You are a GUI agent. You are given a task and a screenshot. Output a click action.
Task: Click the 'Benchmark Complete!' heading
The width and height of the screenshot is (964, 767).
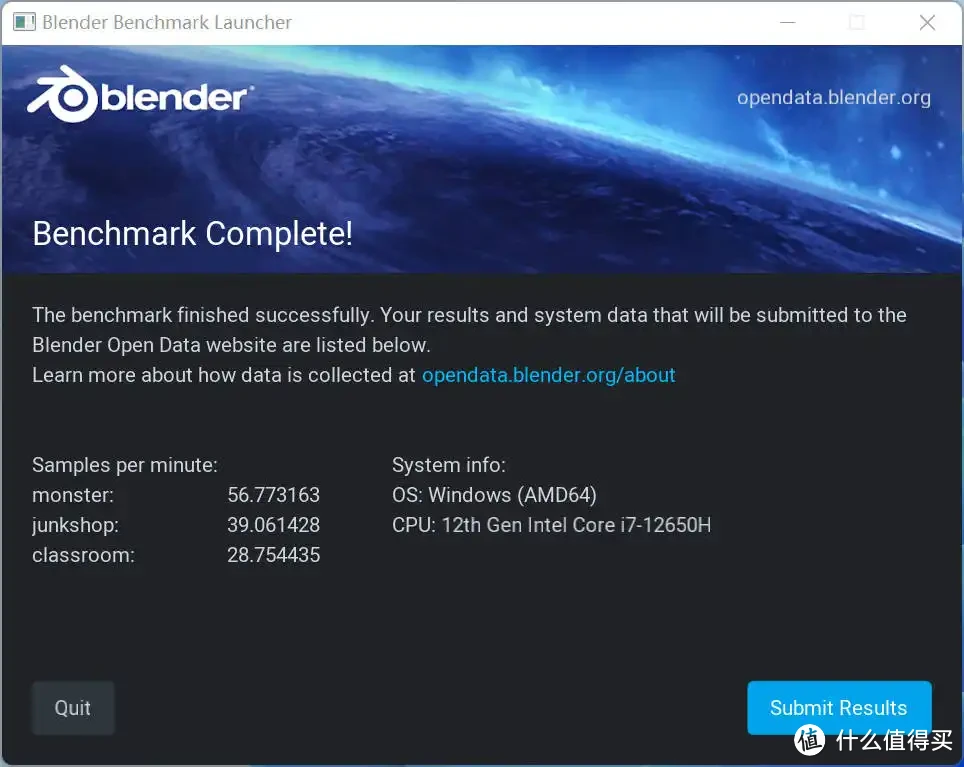pyautogui.click(x=192, y=234)
